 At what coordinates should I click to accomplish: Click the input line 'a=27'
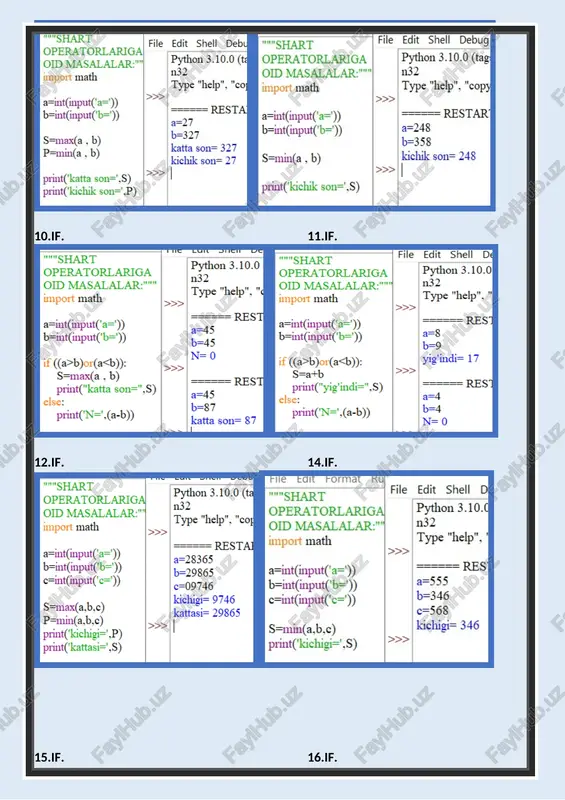(182, 122)
